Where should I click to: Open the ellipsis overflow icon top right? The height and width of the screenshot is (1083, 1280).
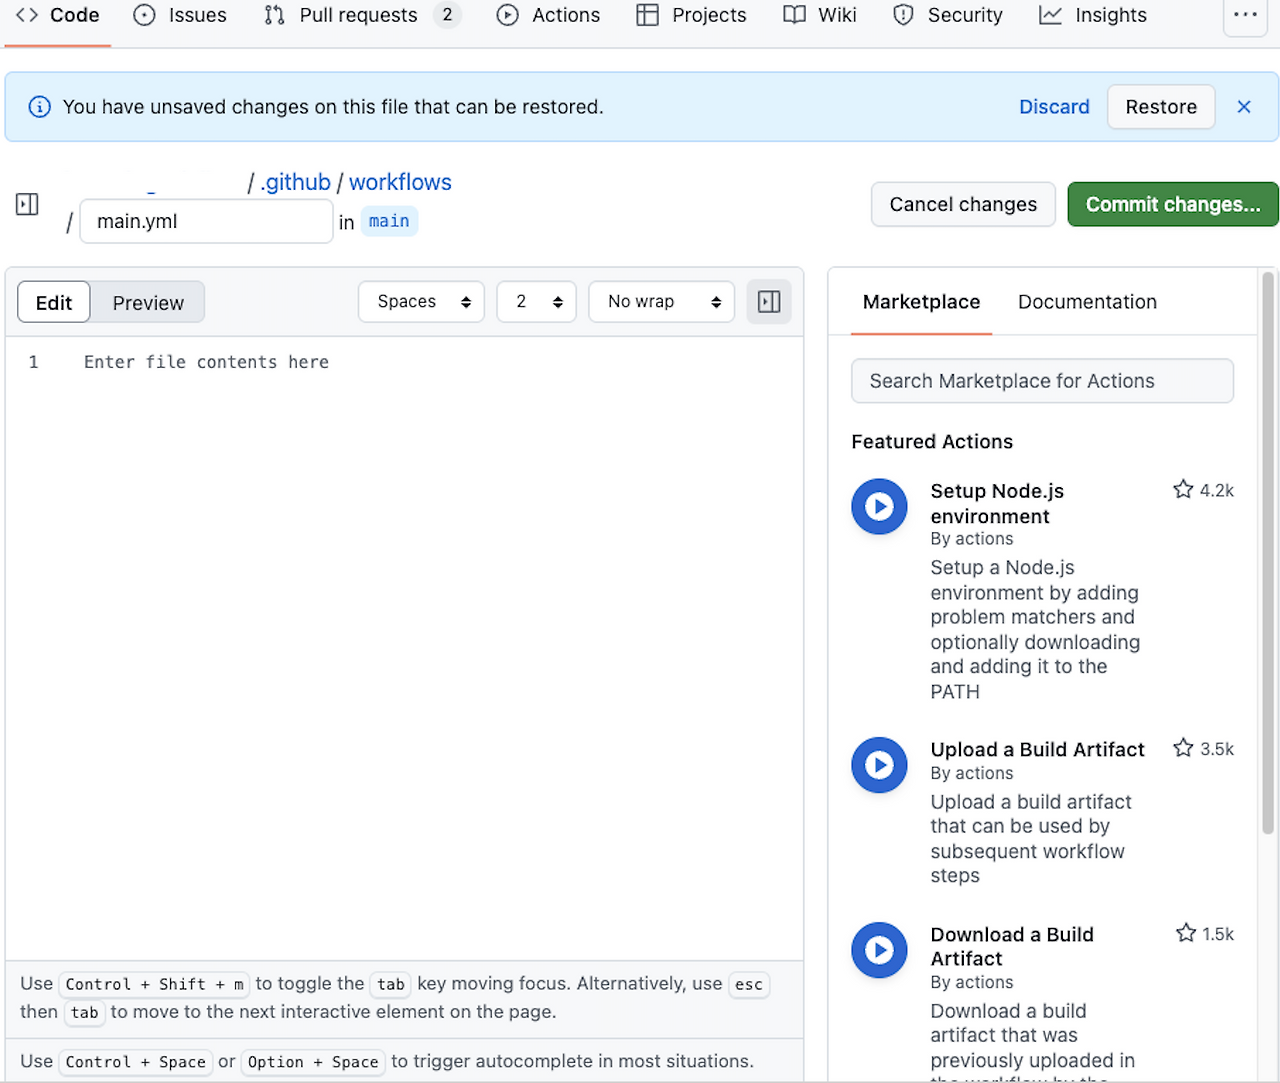(1245, 15)
